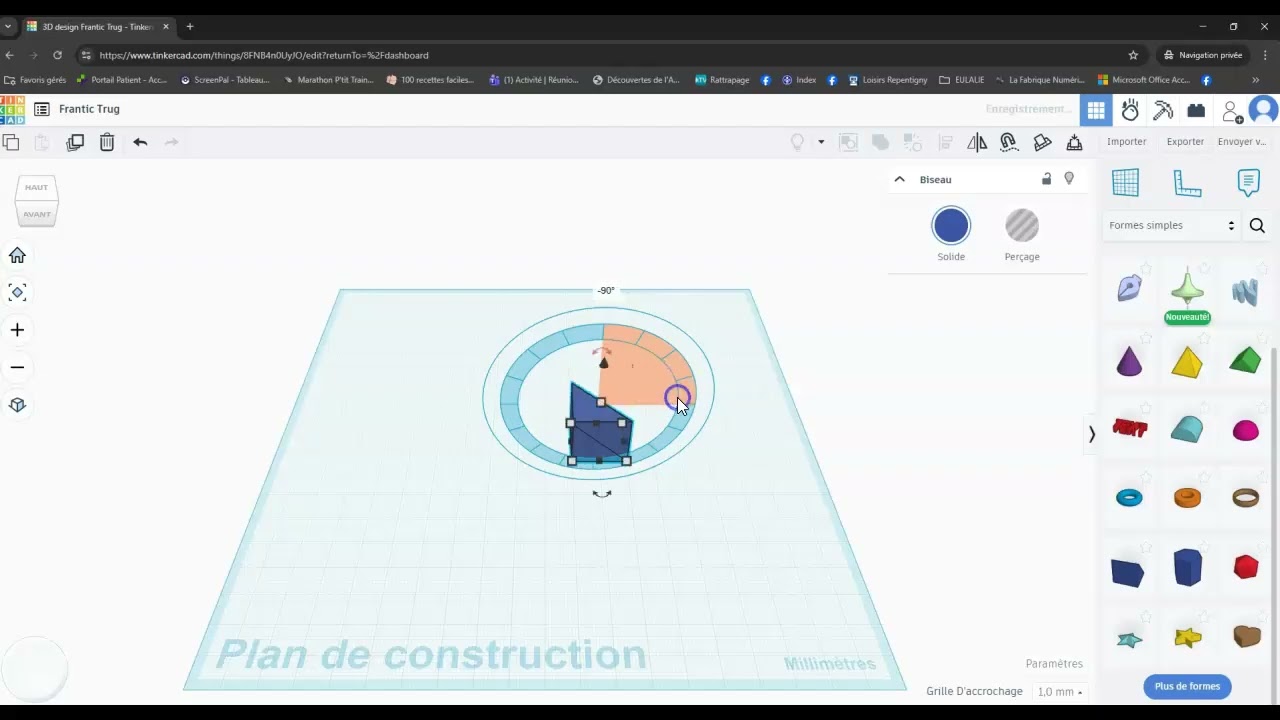1280x720 pixels.
Task: Add the blue torus shape
Action: pyautogui.click(x=1129, y=498)
